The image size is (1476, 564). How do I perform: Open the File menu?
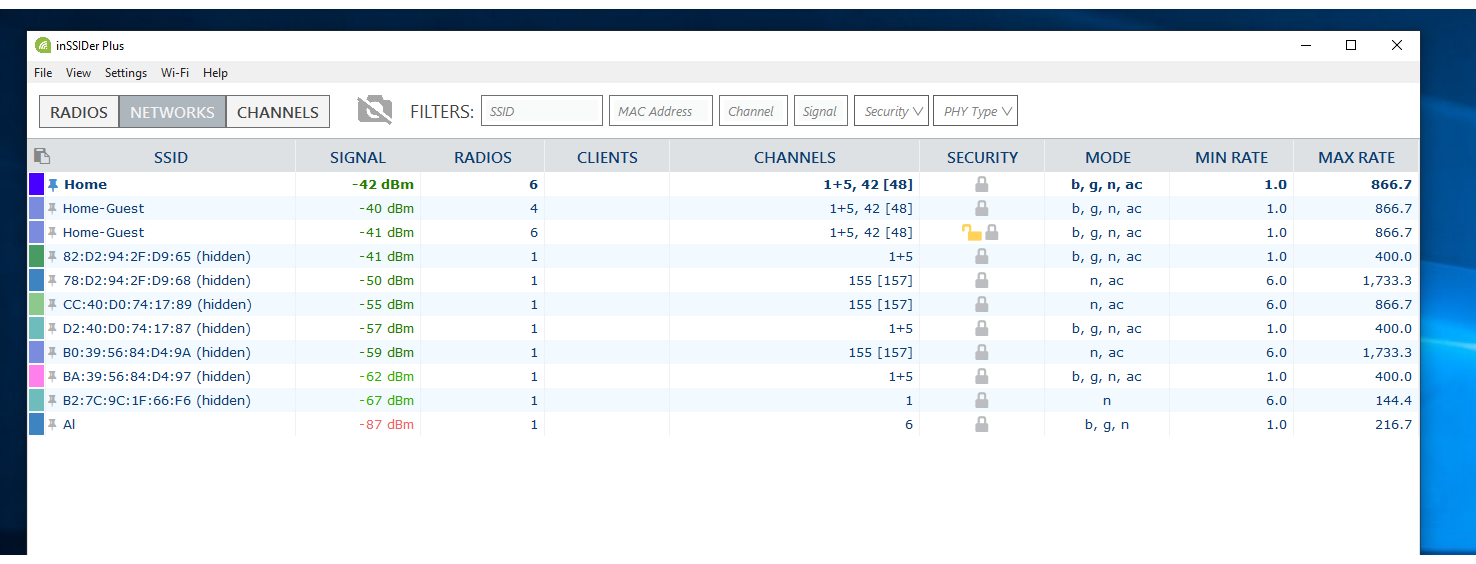pos(43,73)
